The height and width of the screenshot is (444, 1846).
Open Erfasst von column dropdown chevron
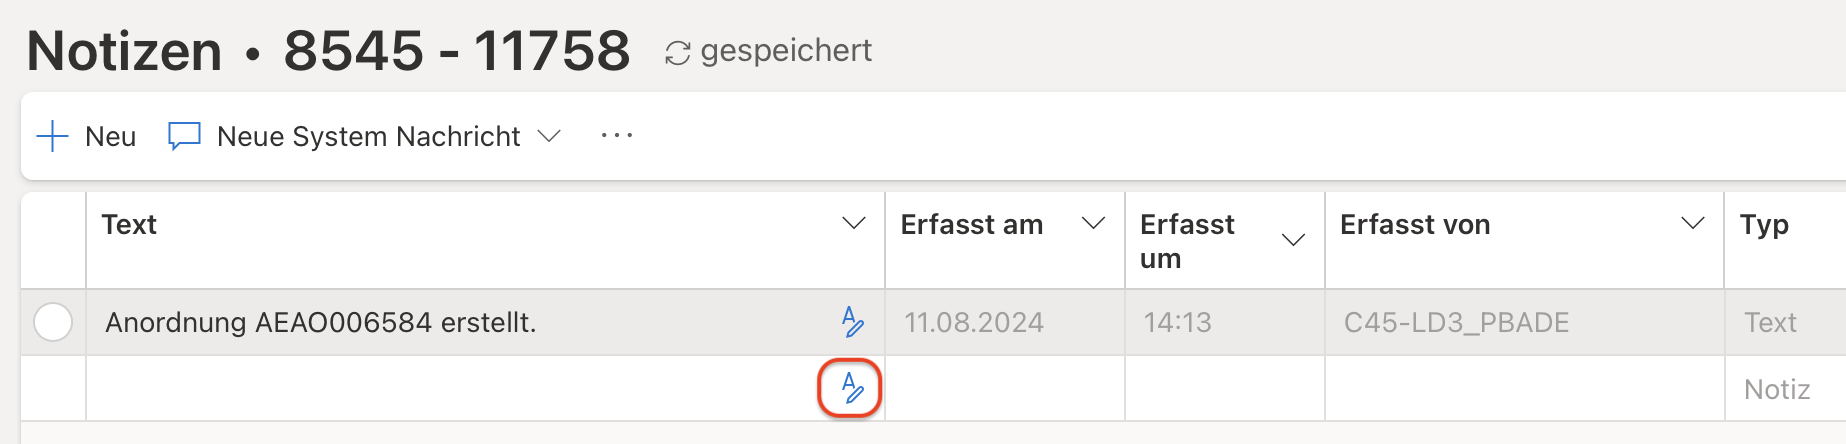point(1692,224)
